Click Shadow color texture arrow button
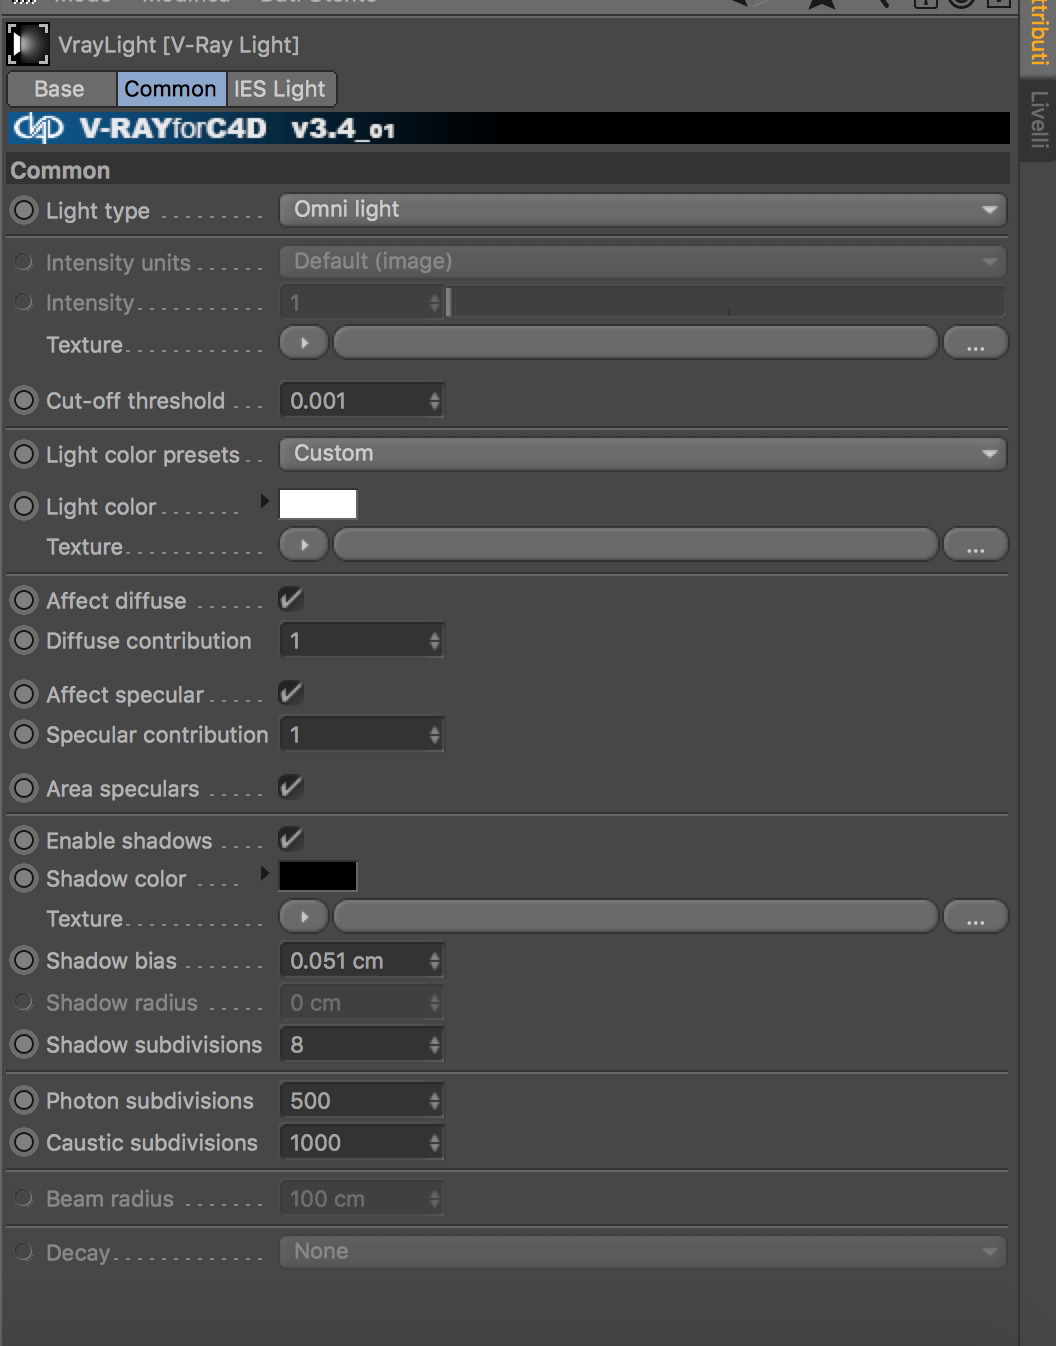The image size is (1056, 1346). point(304,917)
